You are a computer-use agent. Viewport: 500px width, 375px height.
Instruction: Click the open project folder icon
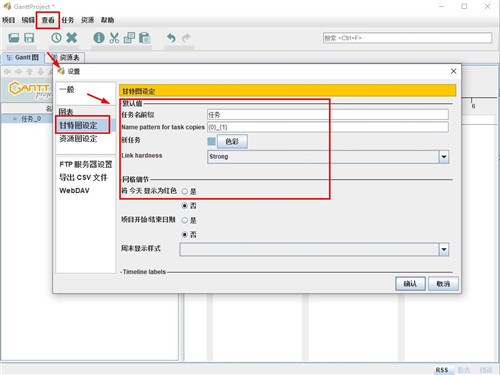14,38
